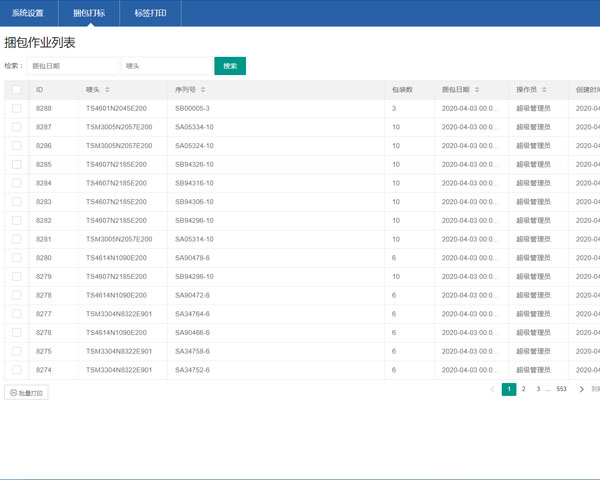
Task: Focus the 唛头 search input field
Action: [166, 66]
